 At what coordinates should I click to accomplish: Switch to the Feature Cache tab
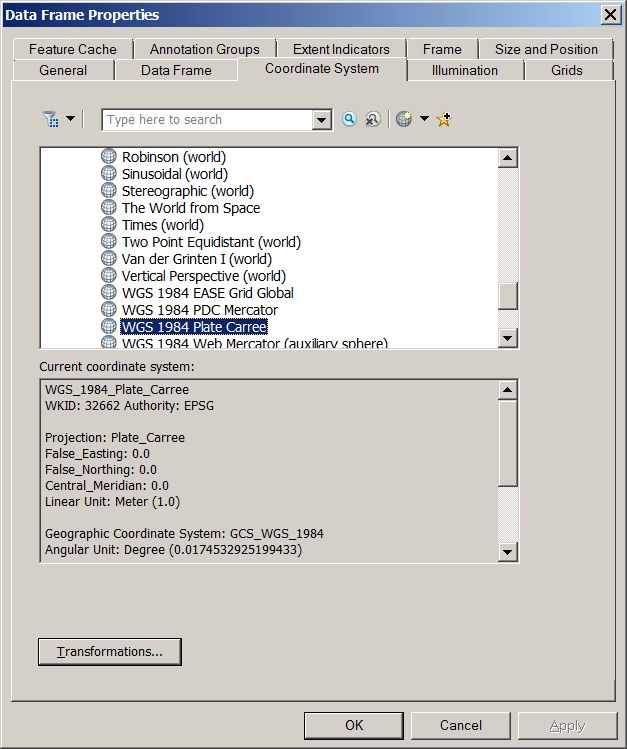(x=73, y=49)
